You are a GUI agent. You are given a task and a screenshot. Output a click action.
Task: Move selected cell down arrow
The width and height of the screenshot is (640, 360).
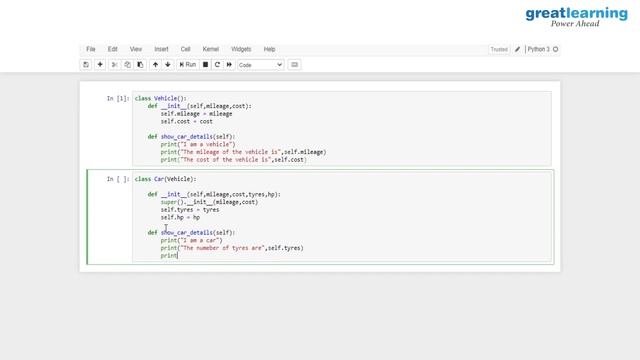pyautogui.click(x=168, y=64)
